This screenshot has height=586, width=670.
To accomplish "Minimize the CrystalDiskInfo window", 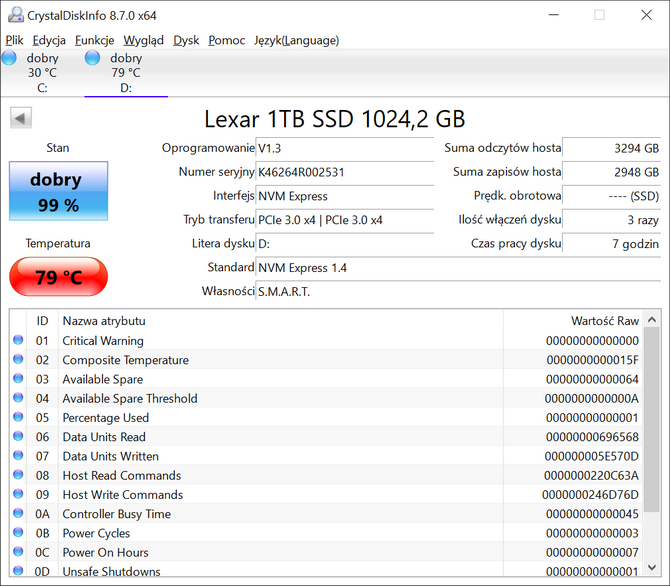I will click(554, 15).
